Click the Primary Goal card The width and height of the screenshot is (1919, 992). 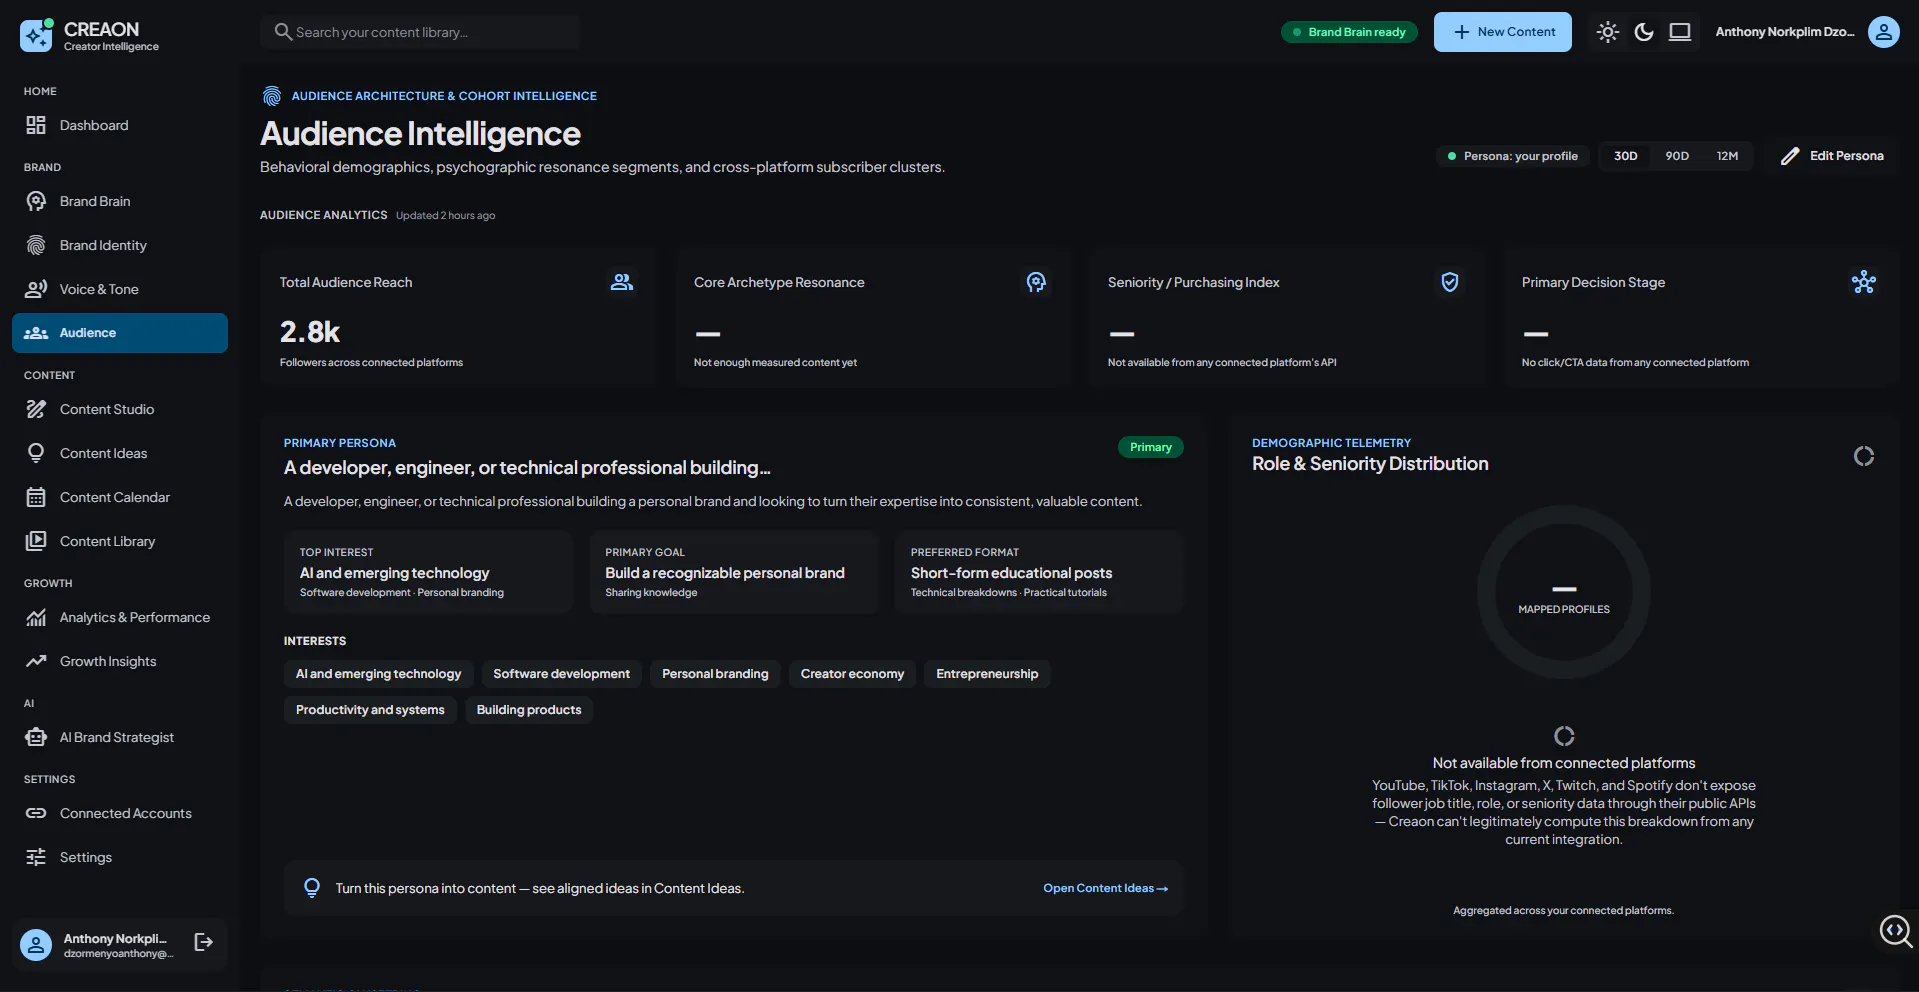734,572
